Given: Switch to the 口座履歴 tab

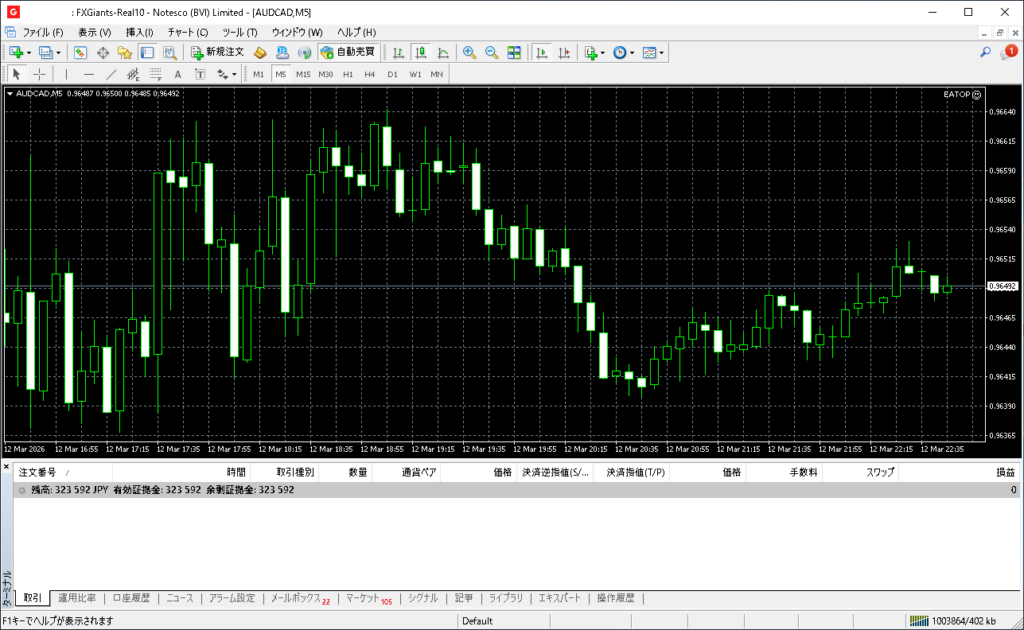Looking at the screenshot, I should (131, 598).
